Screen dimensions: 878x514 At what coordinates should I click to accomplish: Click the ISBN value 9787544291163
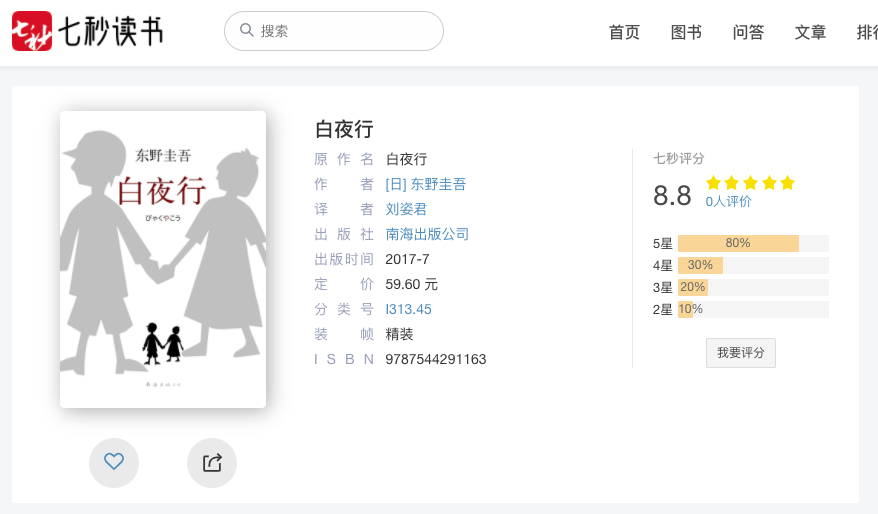coord(436,359)
